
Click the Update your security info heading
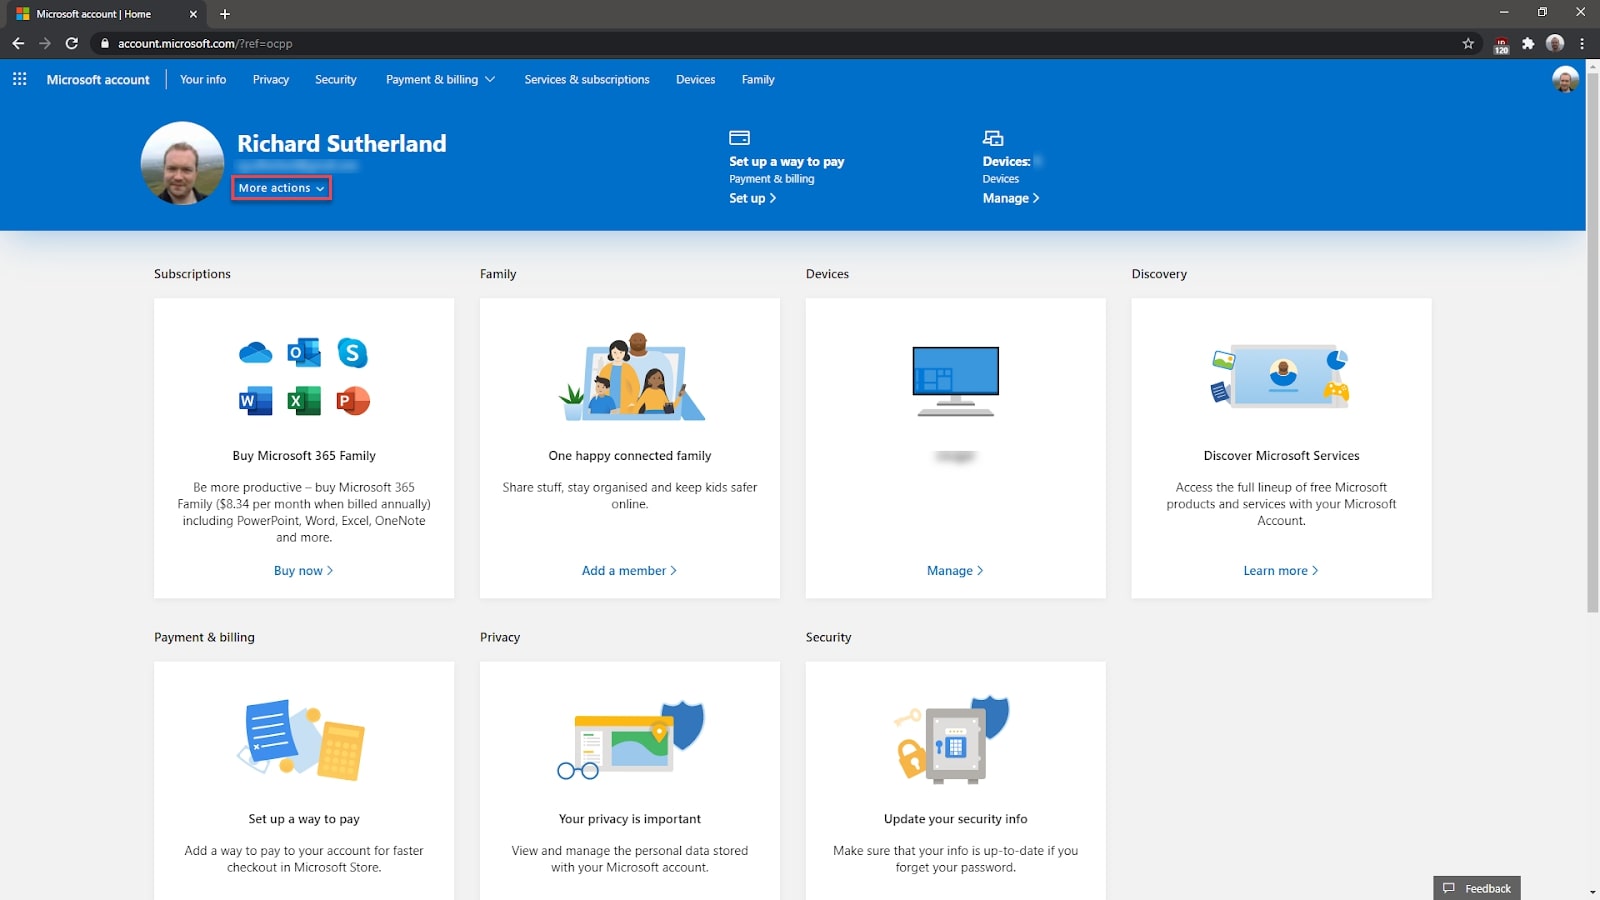pyautogui.click(x=956, y=818)
